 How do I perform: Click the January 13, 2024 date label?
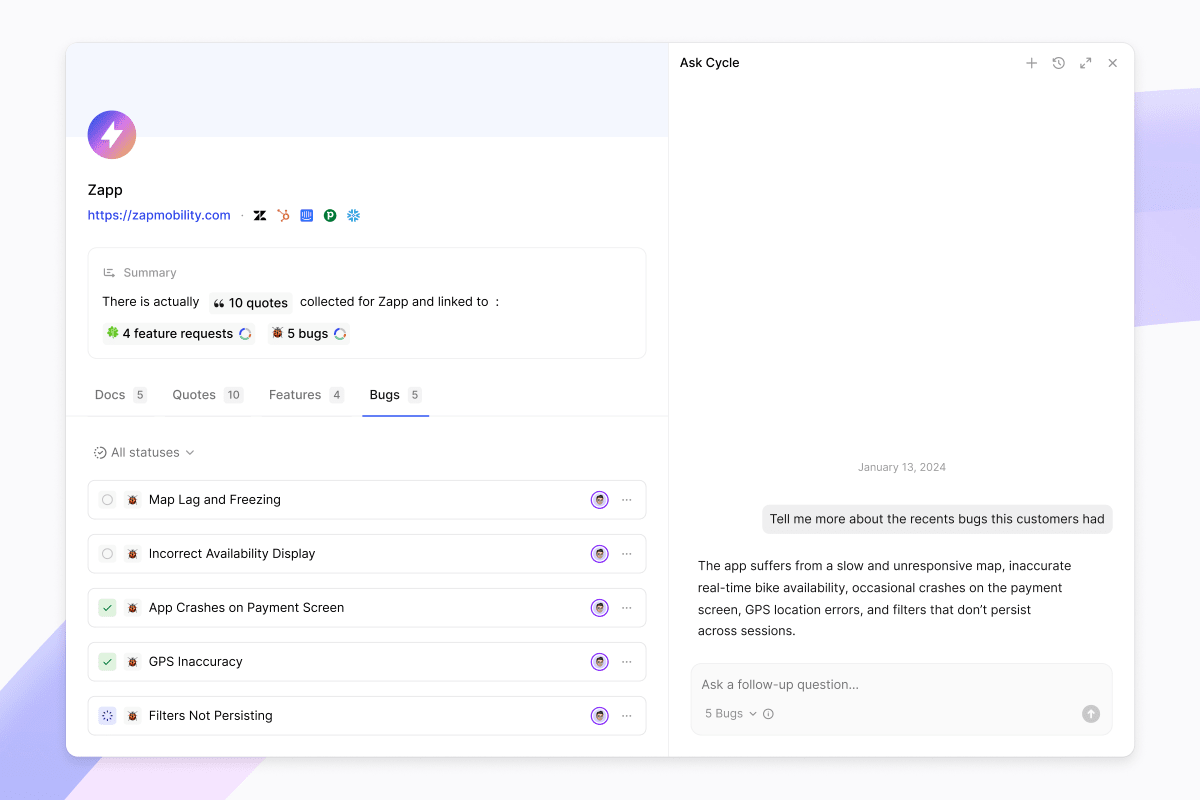coord(902,467)
